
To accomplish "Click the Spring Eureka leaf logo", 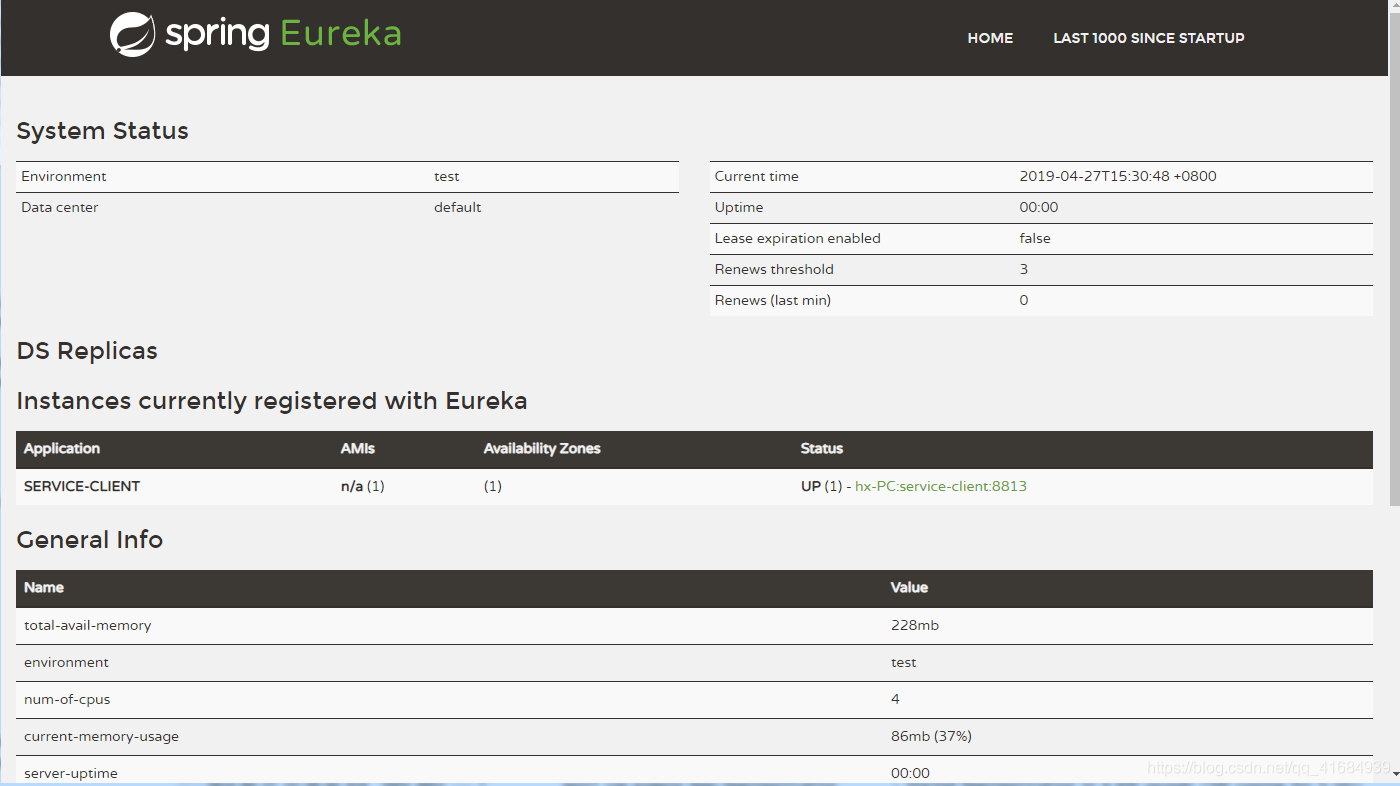I will [x=132, y=34].
